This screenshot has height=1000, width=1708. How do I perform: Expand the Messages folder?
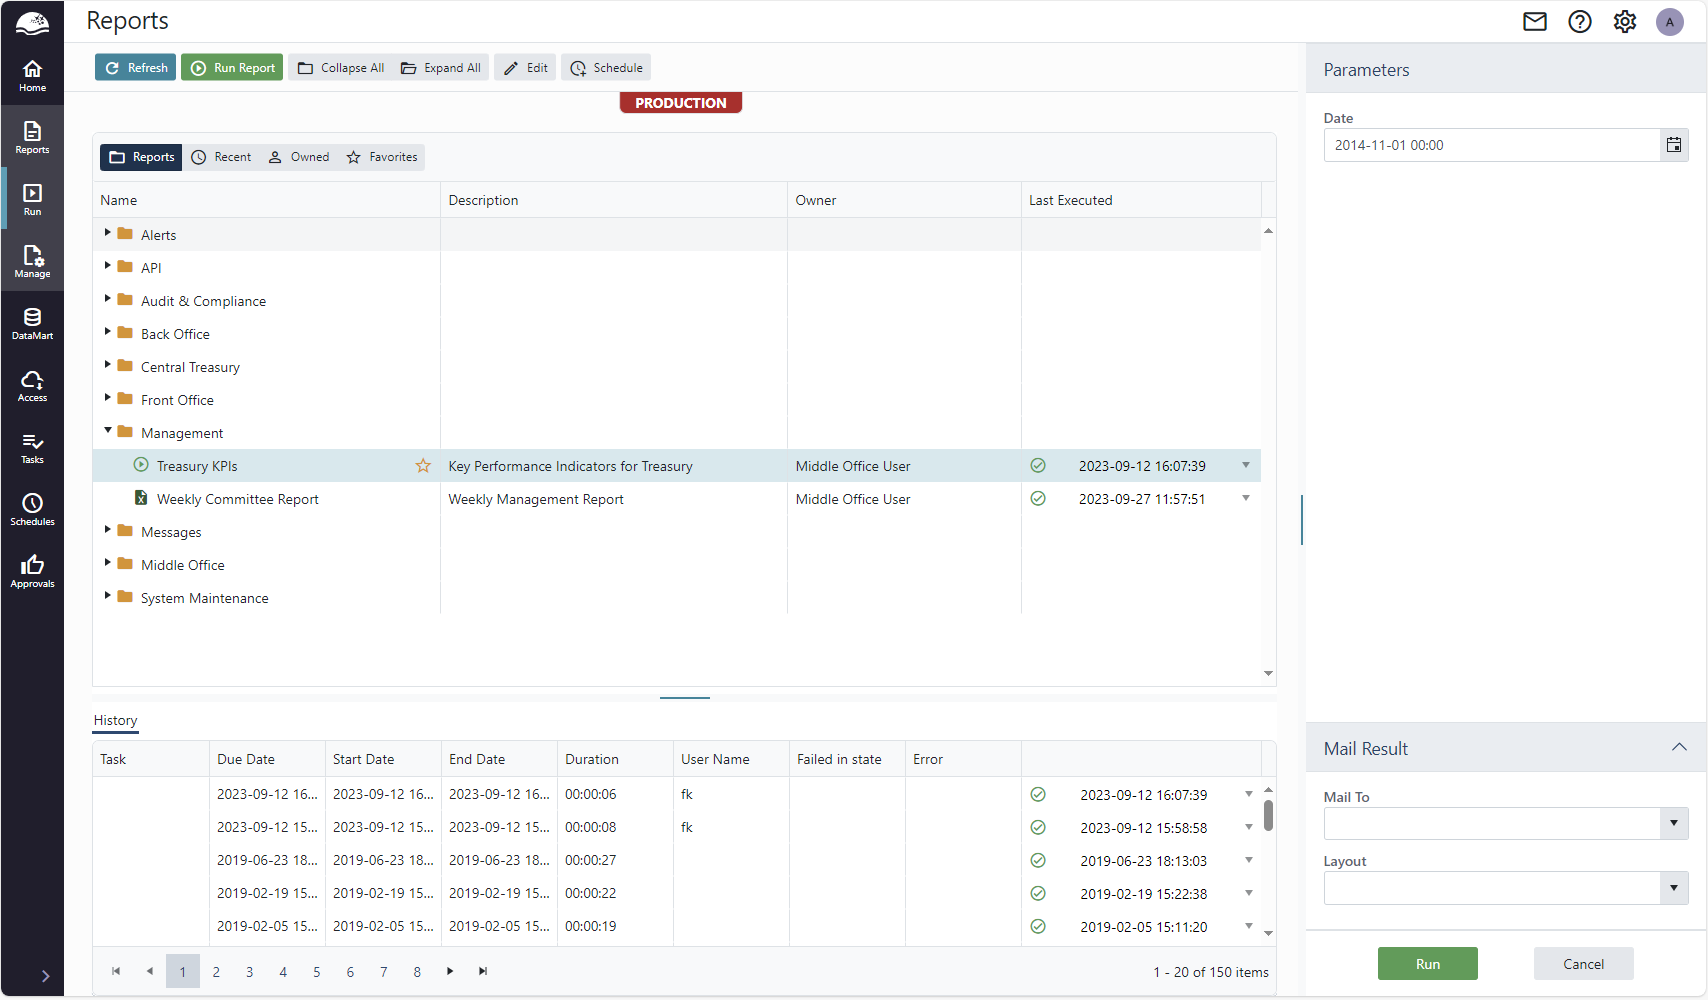[108, 530]
